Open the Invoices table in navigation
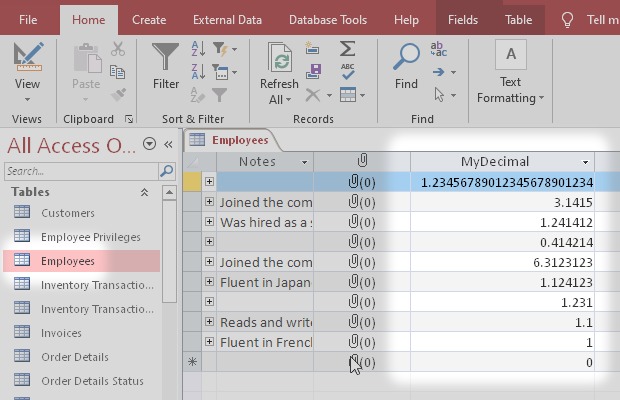Screen dimensions: 620x400 pyautogui.click(x=61, y=333)
